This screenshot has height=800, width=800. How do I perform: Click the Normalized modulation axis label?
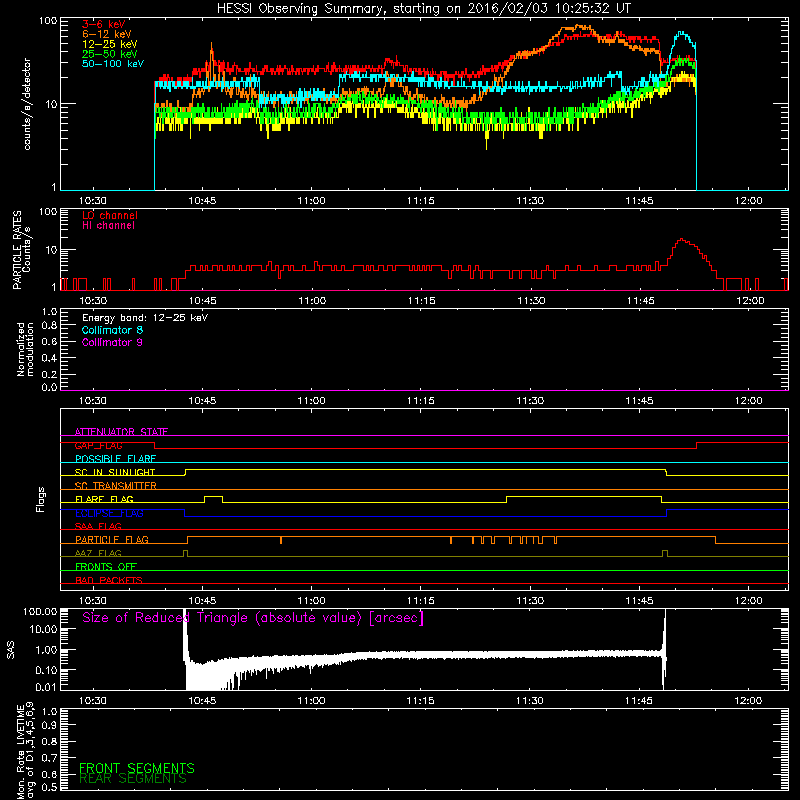25,349
